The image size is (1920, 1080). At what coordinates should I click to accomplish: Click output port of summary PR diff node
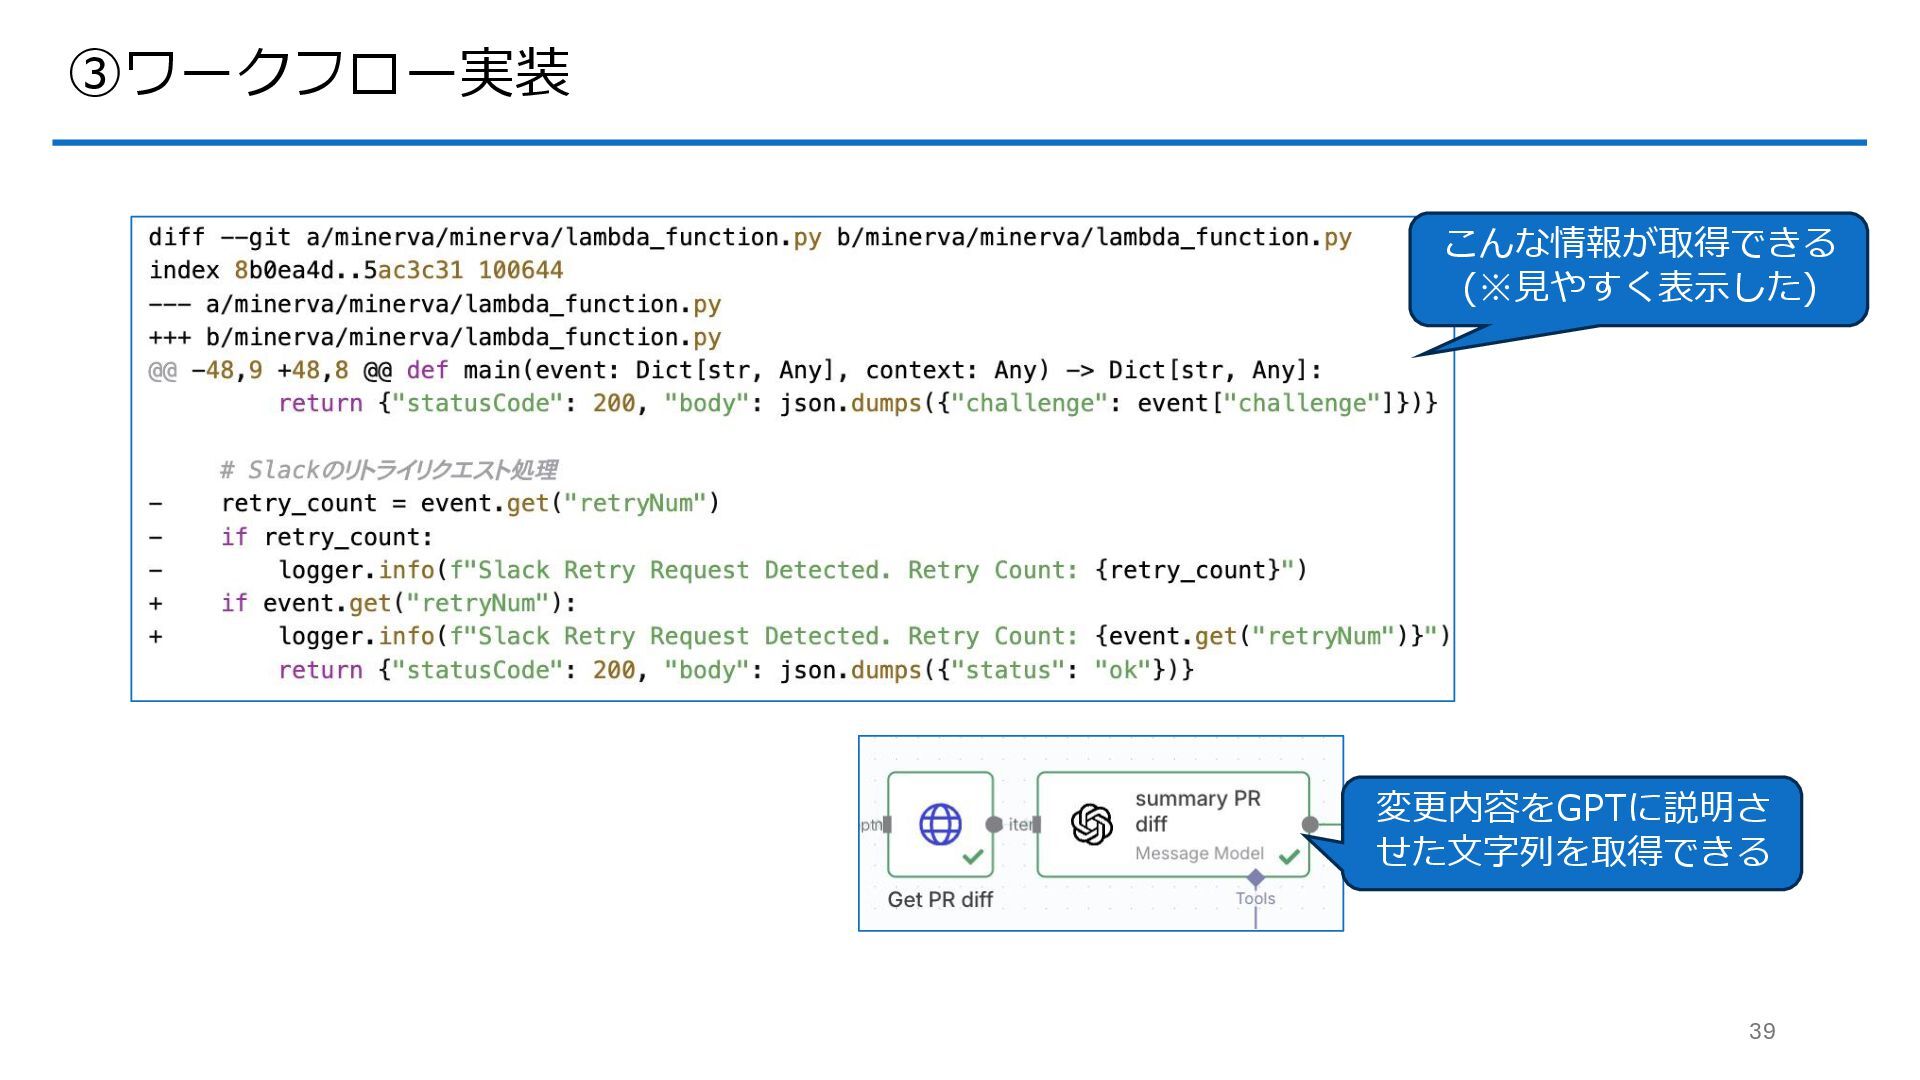[x=1309, y=825]
